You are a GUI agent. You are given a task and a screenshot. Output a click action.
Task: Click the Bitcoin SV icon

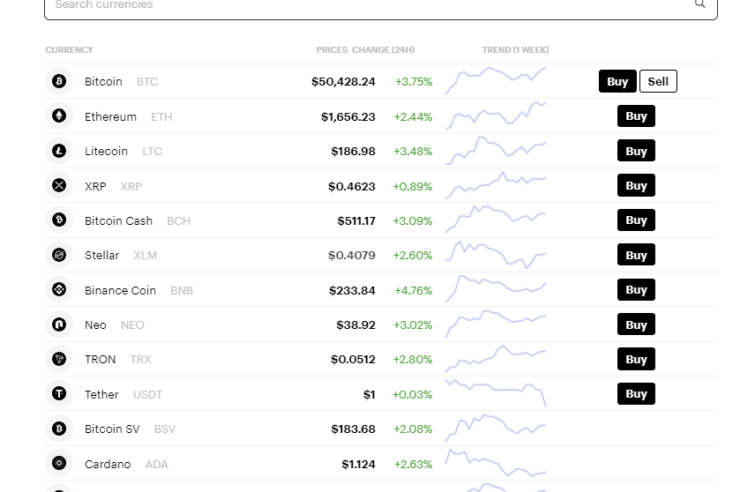click(x=59, y=428)
